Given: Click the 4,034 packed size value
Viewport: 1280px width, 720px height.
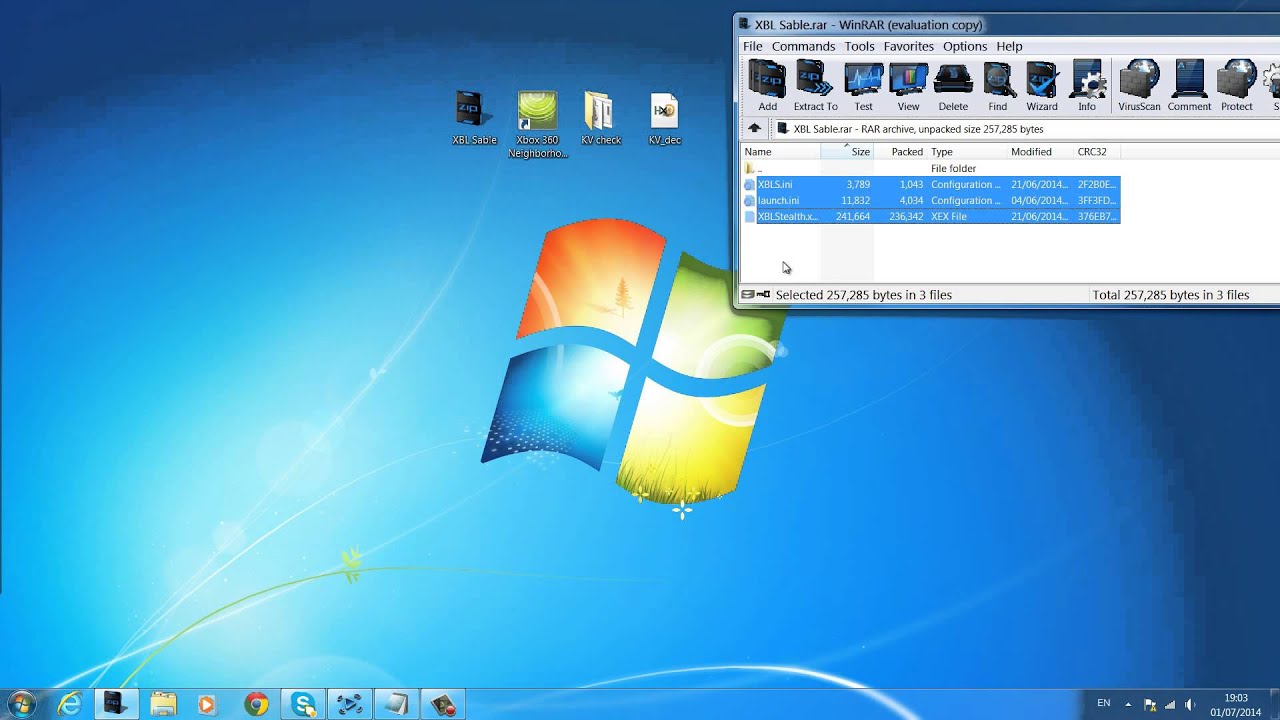Looking at the screenshot, I should (909, 200).
